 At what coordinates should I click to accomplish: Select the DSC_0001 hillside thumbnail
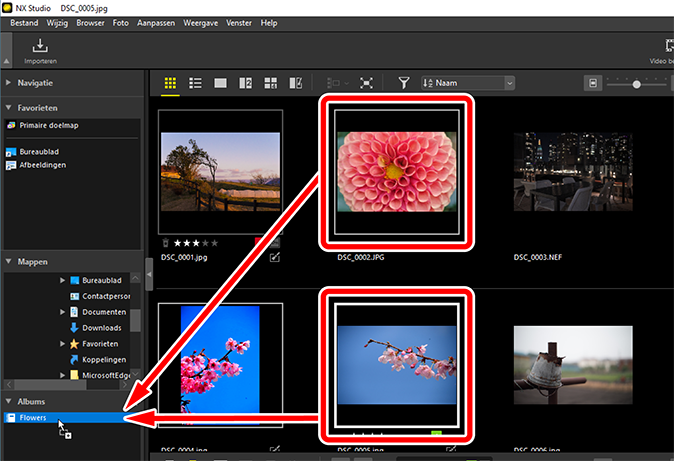click(221, 172)
